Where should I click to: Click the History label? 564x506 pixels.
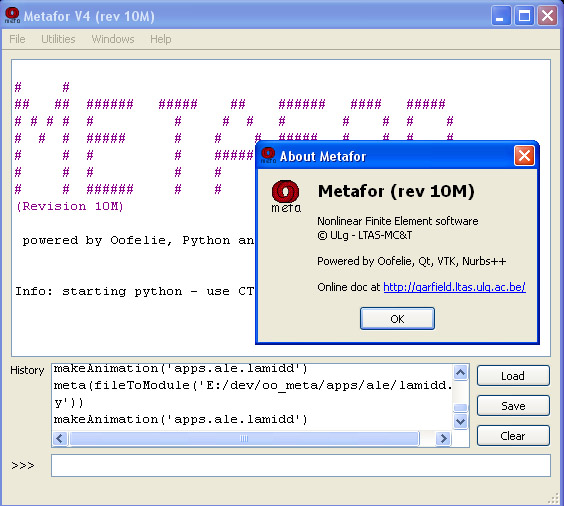pos(27,370)
